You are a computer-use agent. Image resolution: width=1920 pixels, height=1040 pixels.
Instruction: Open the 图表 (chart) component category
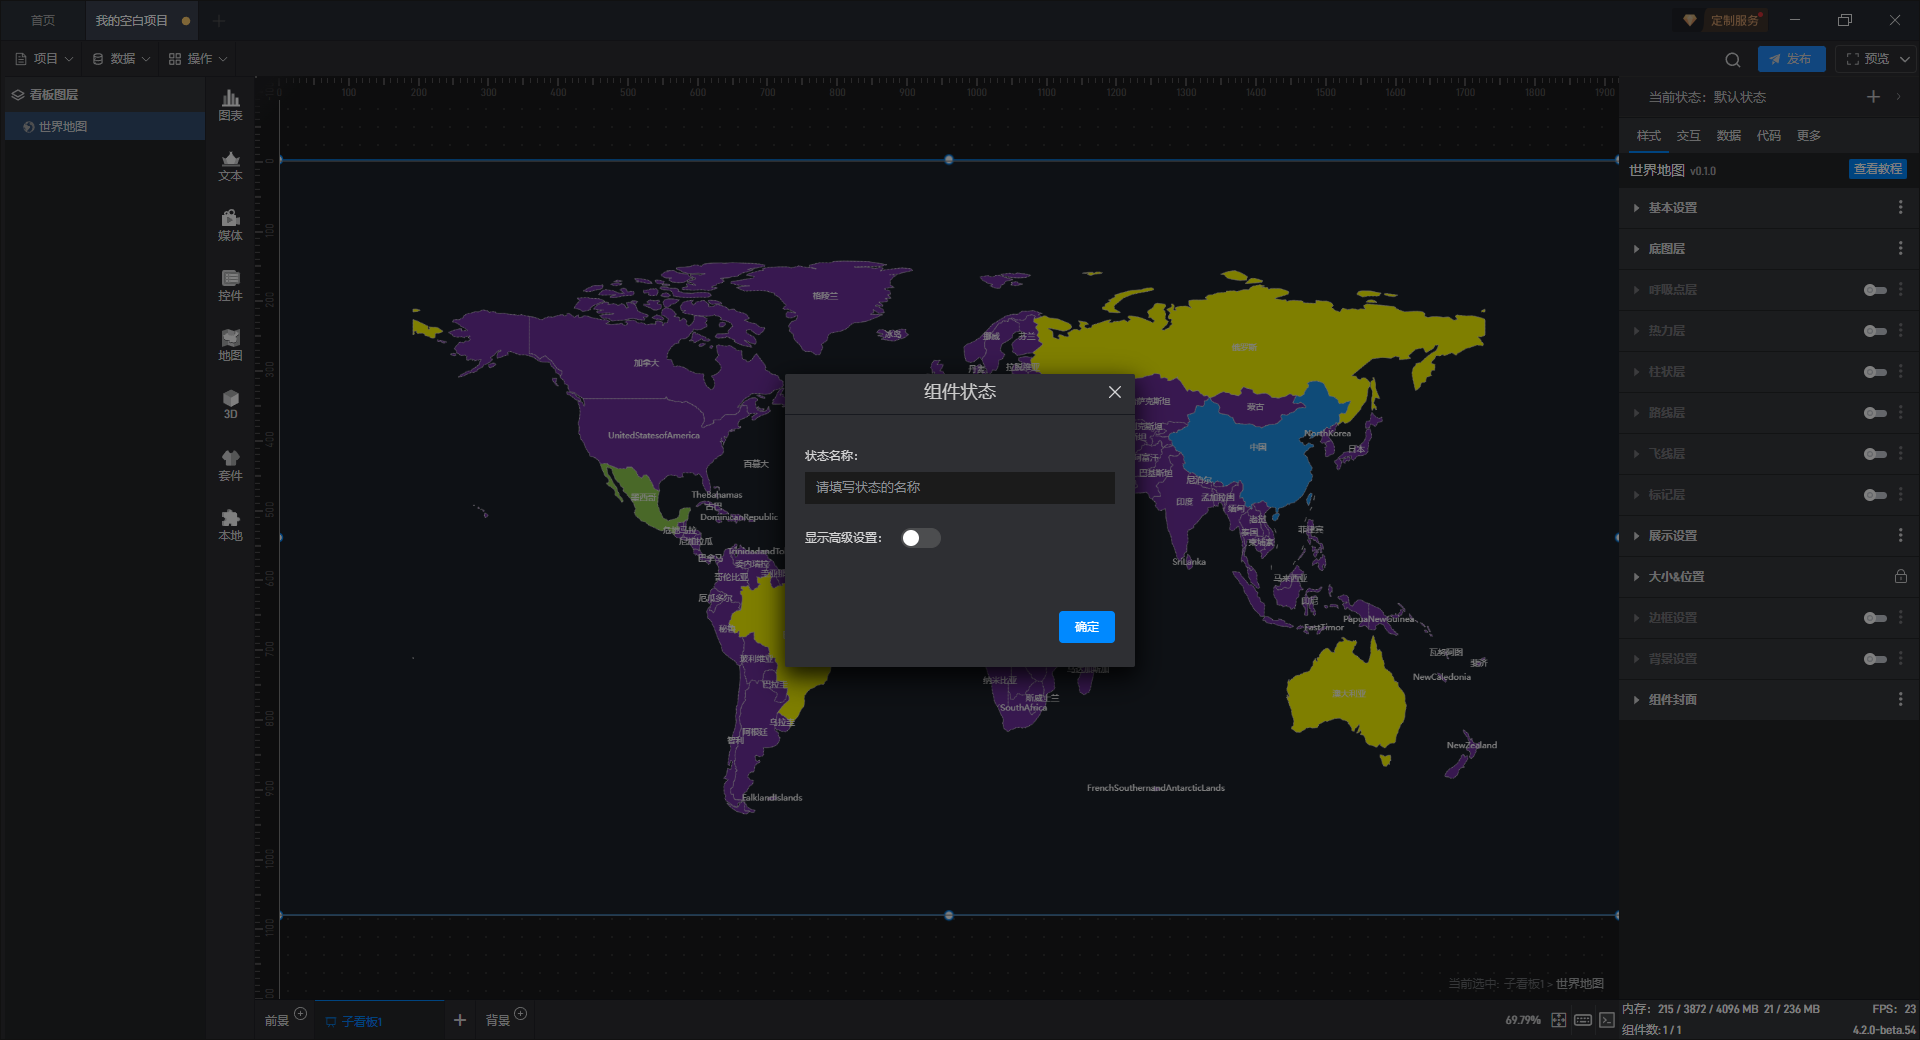tap(230, 105)
